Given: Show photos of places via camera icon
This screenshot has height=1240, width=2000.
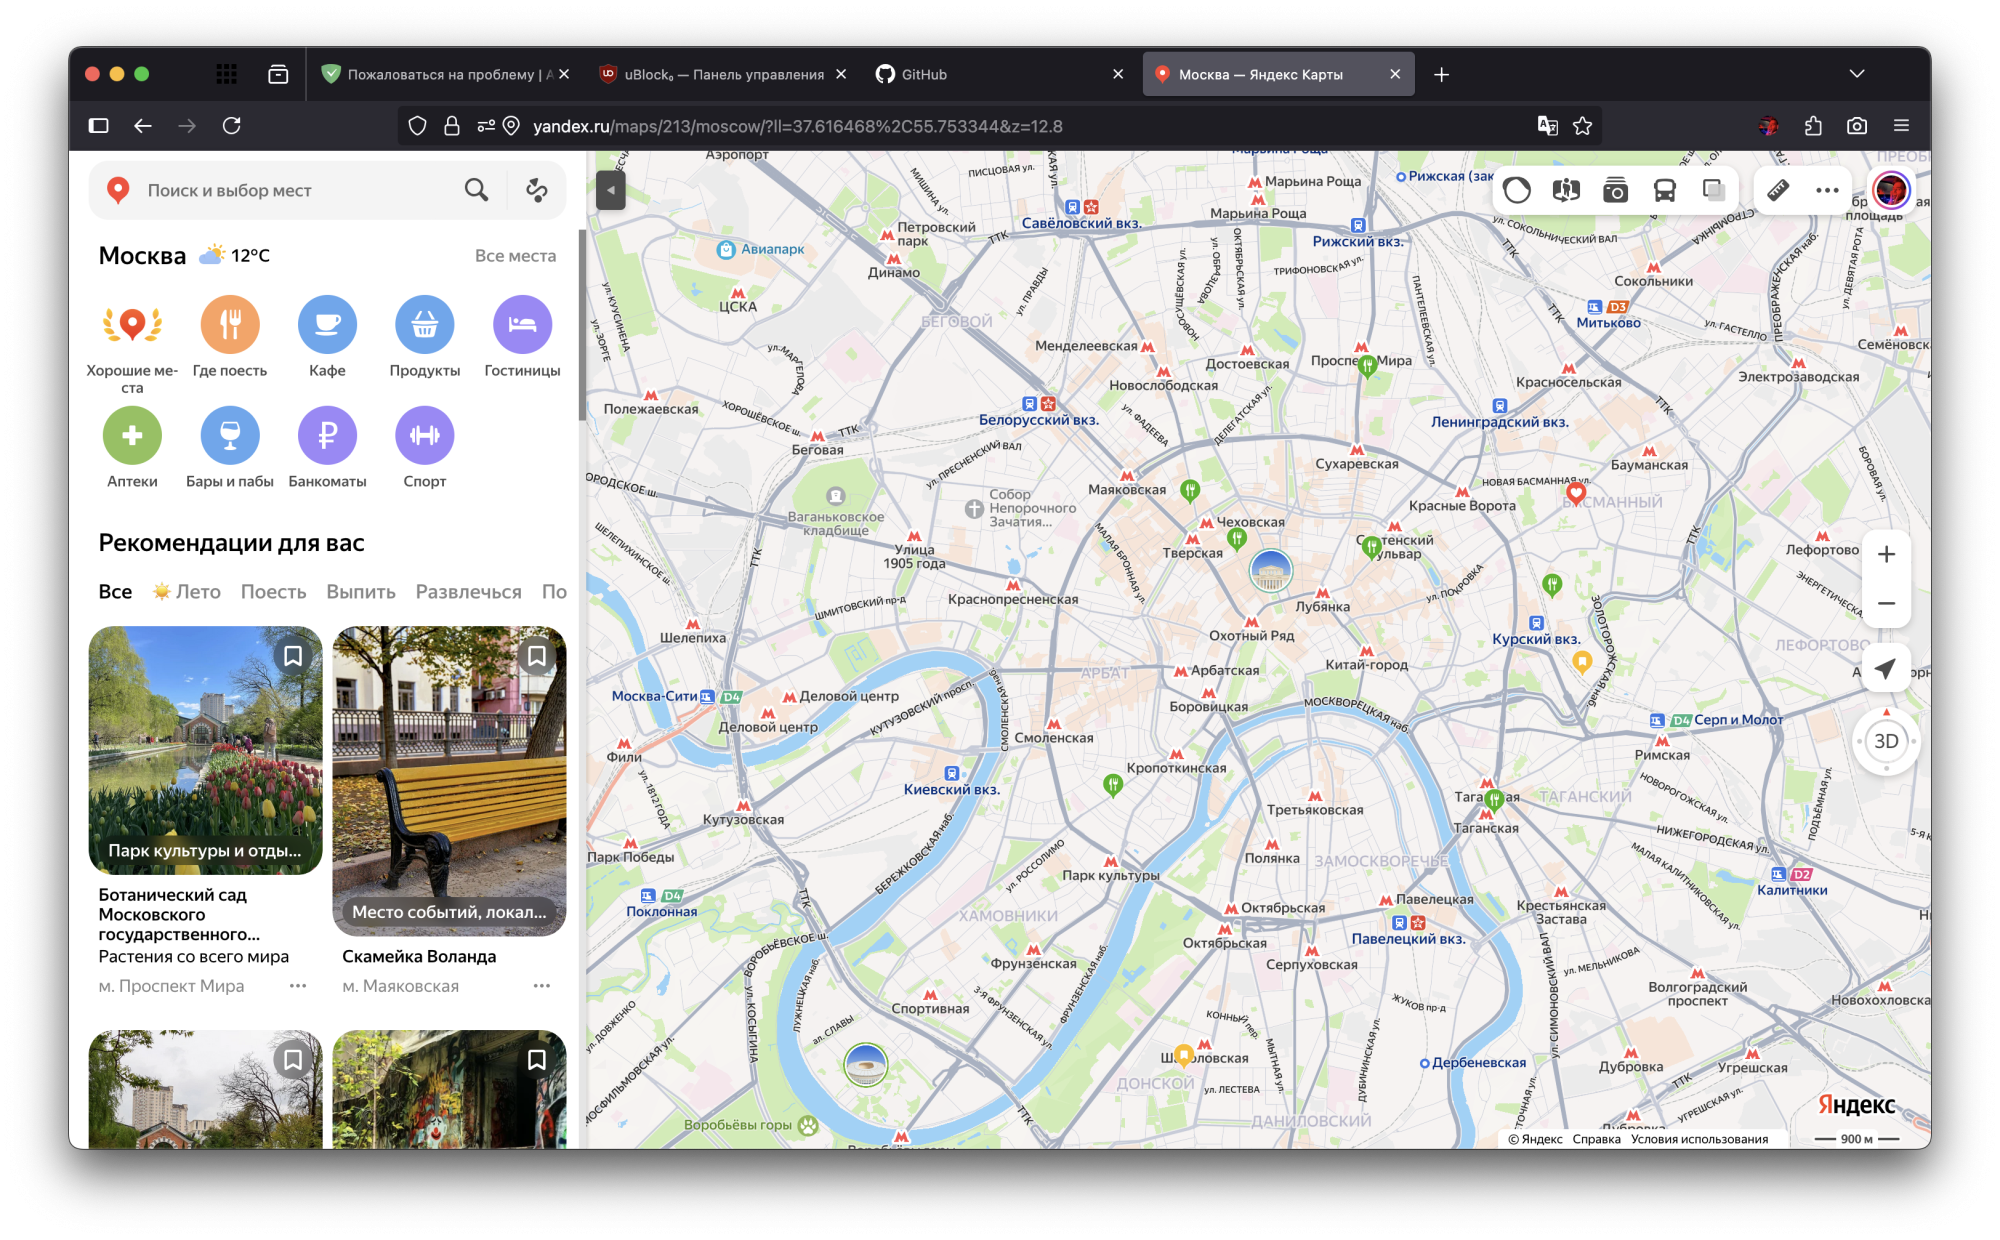Looking at the screenshot, I should click(x=1615, y=190).
